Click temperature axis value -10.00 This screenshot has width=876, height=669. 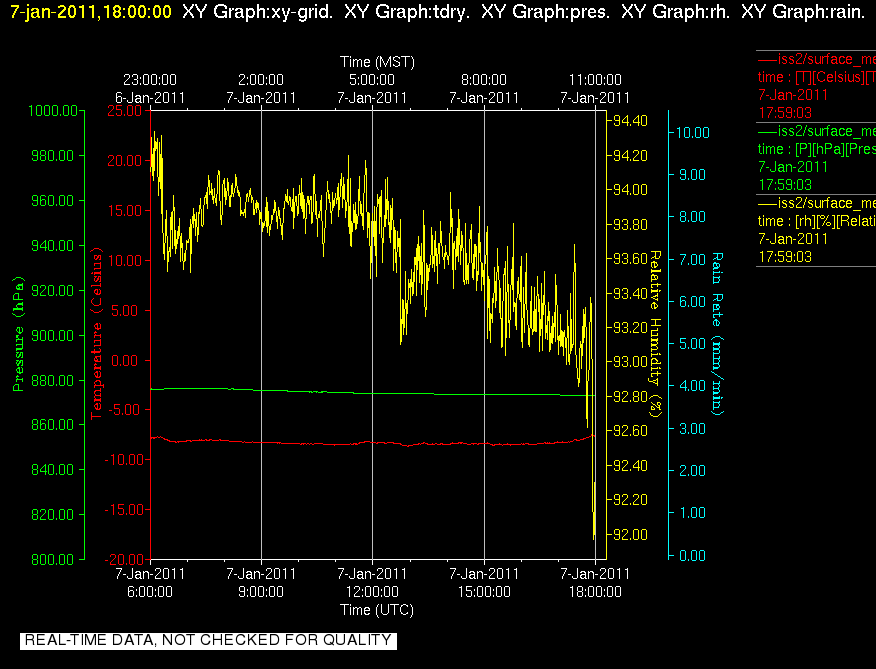coord(125,459)
